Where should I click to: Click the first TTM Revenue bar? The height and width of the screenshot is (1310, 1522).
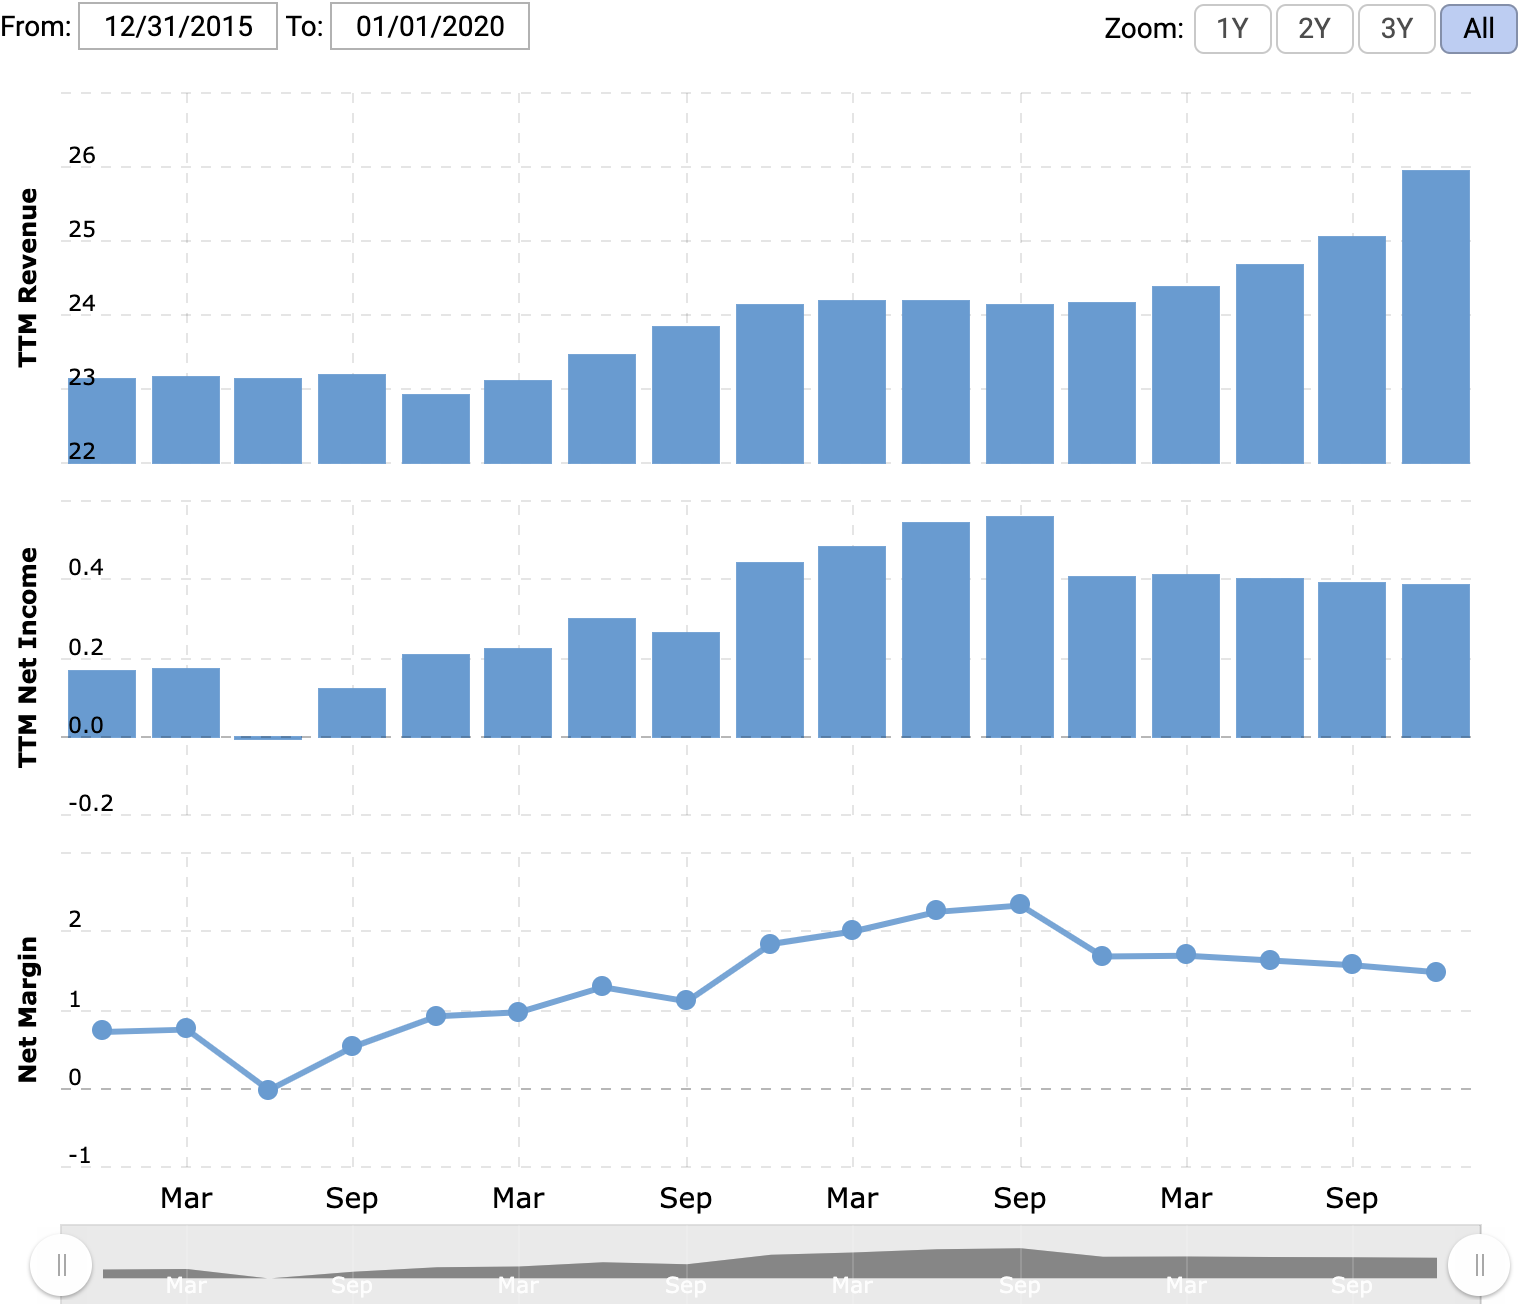(102, 421)
